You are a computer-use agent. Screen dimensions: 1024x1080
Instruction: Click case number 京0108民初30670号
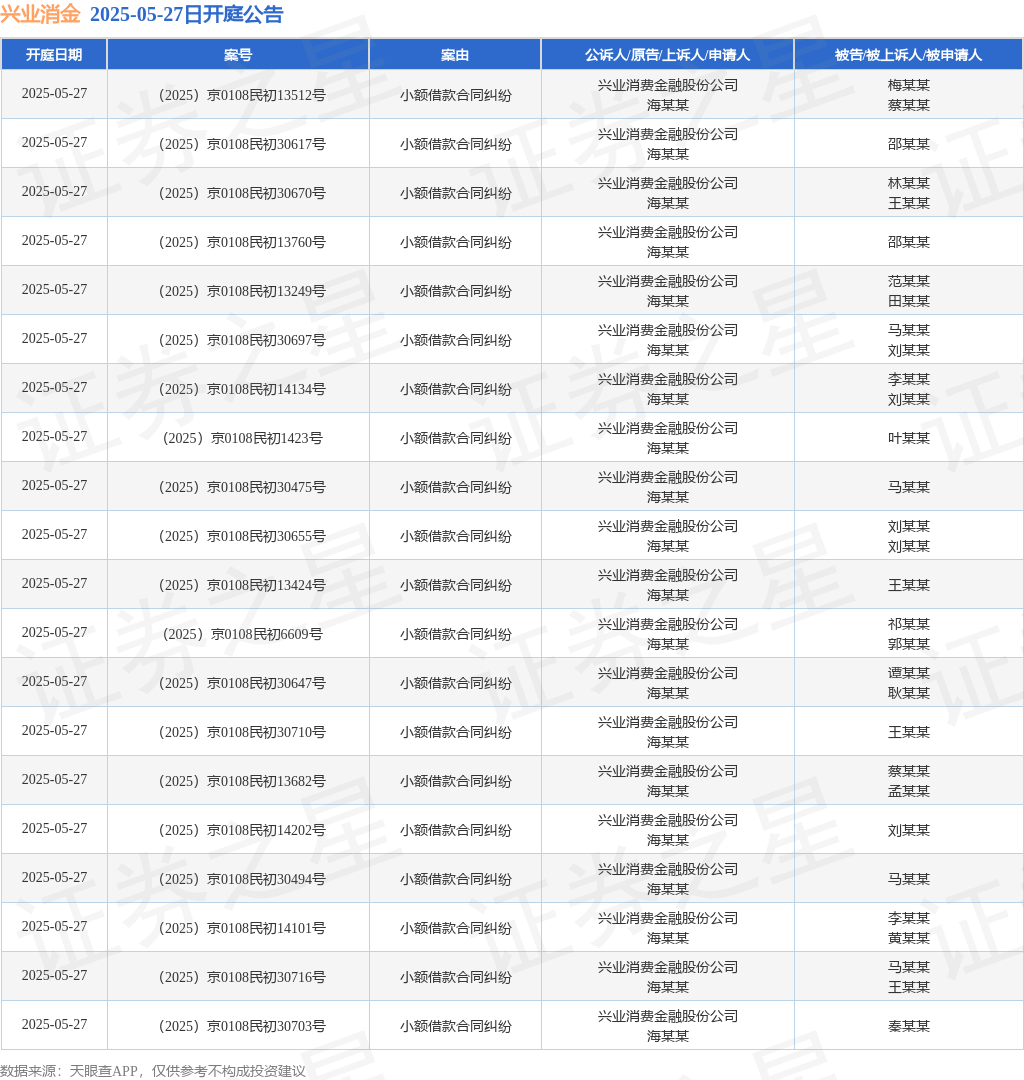pos(266,193)
